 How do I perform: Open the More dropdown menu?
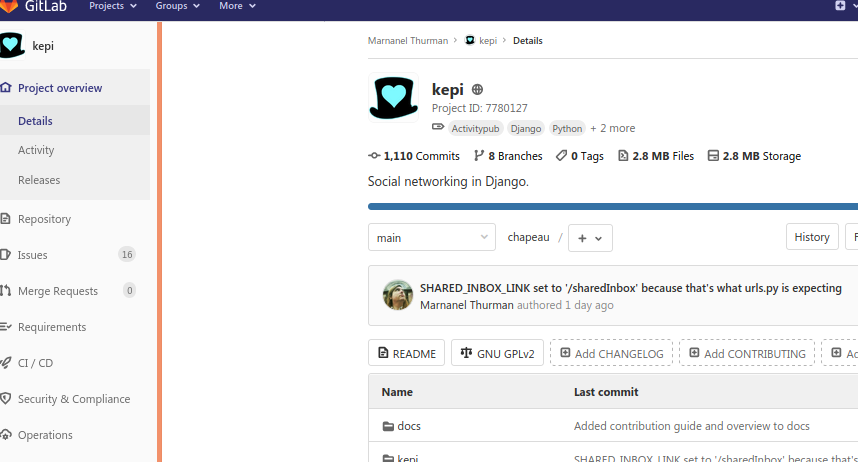click(x=237, y=6)
